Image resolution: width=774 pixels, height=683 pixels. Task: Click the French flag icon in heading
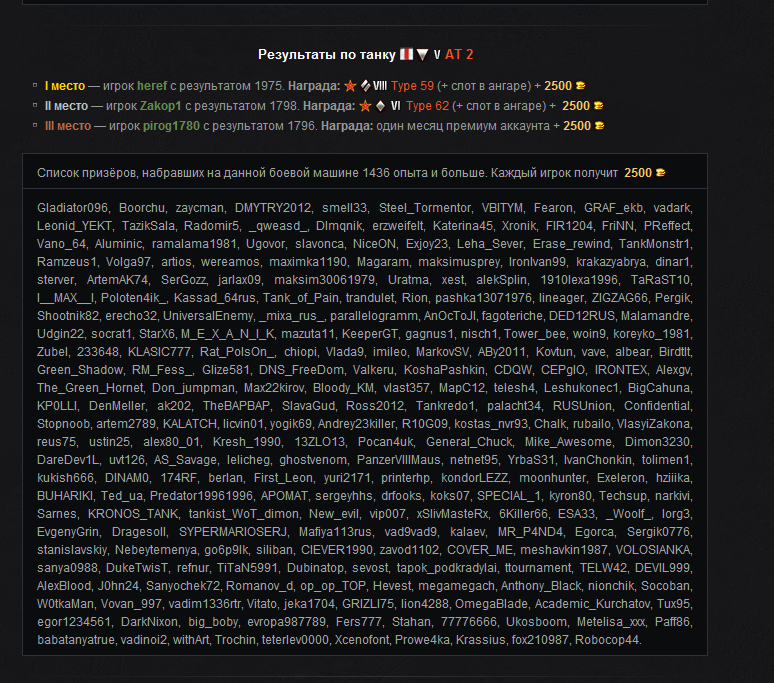pos(406,54)
